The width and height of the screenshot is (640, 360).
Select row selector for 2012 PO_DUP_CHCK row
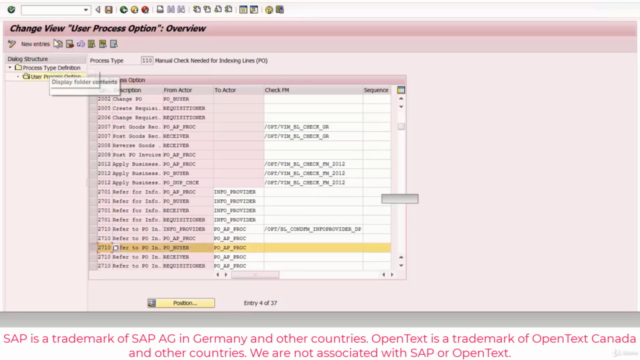pyautogui.click(x=93, y=182)
